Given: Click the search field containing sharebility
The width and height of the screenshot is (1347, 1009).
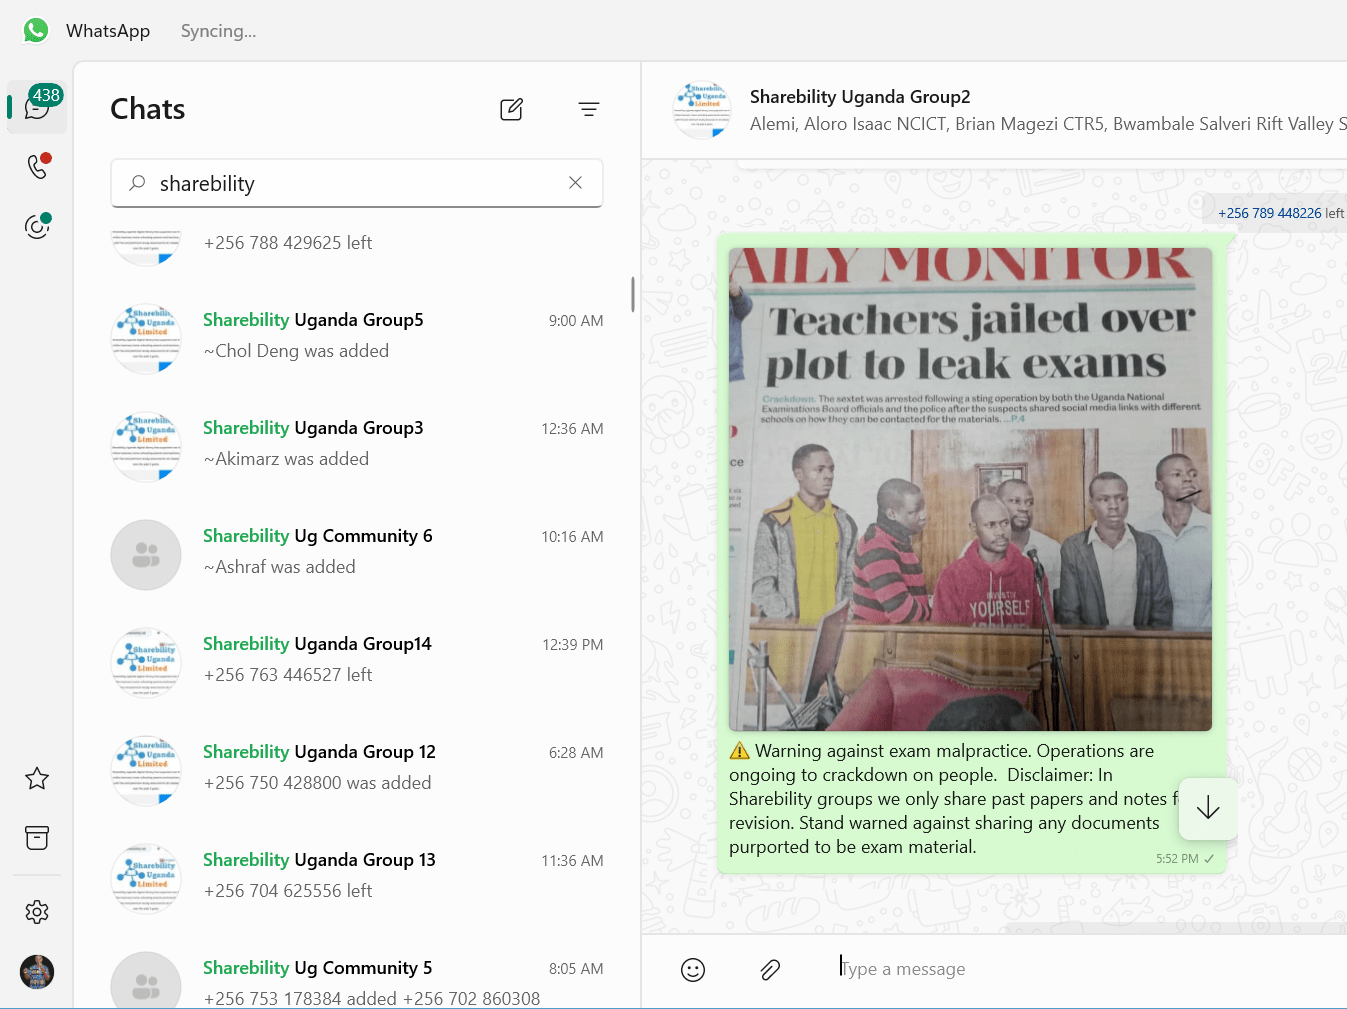Looking at the screenshot, I should (357, 183).
